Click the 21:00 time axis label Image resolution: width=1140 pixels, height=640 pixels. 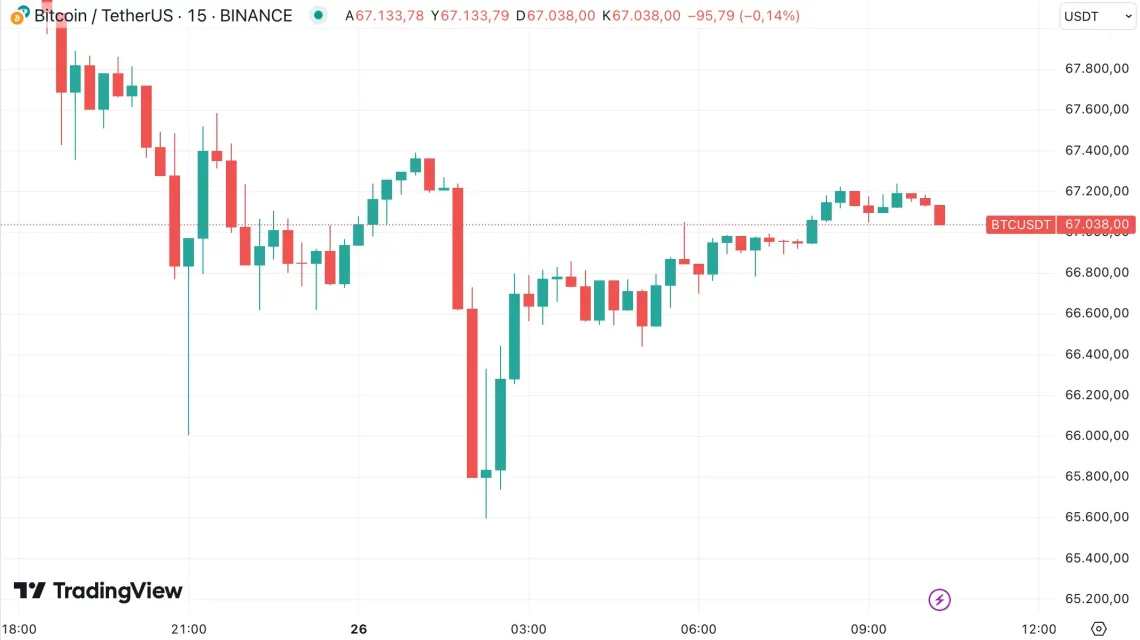pos(189,629)
